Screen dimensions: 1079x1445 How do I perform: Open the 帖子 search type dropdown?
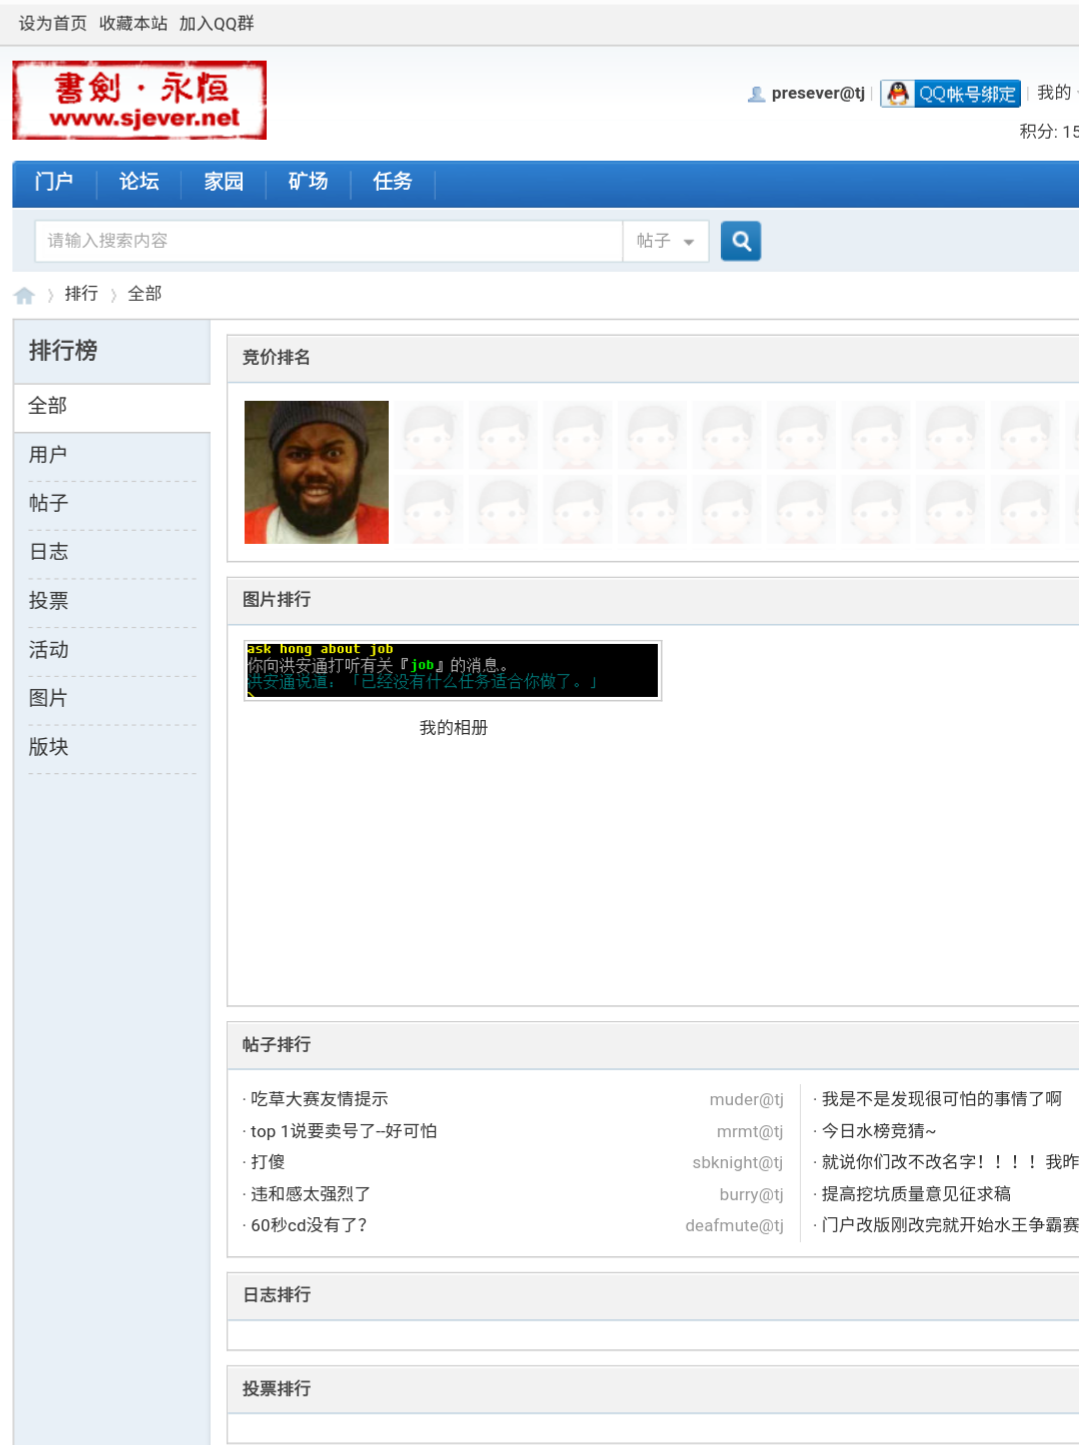(x=666, y=241)
